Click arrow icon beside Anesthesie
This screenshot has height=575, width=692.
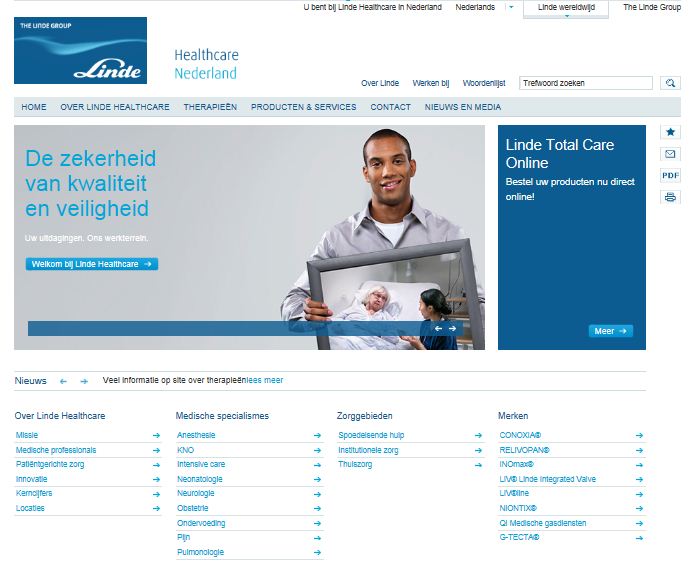click(x=317, y=436)
